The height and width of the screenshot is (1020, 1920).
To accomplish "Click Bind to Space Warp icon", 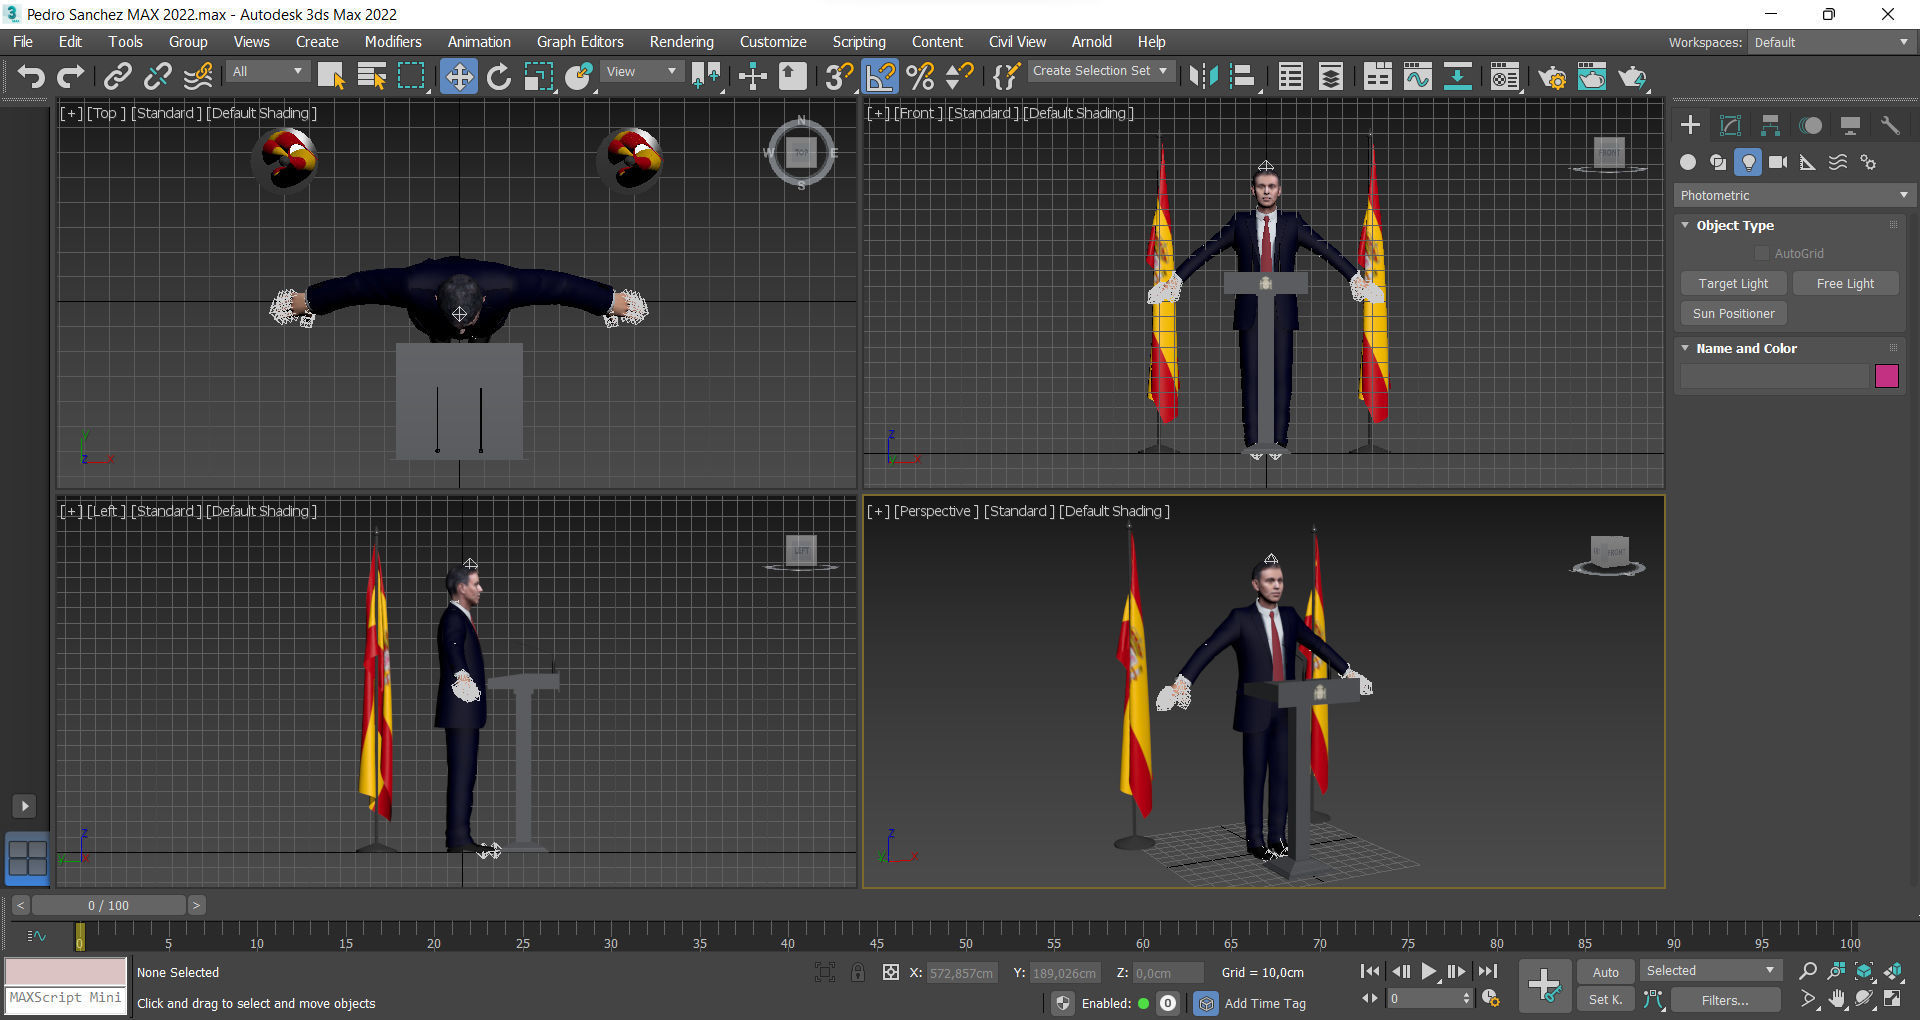I will pyautogui.click(x=198, y=76).
